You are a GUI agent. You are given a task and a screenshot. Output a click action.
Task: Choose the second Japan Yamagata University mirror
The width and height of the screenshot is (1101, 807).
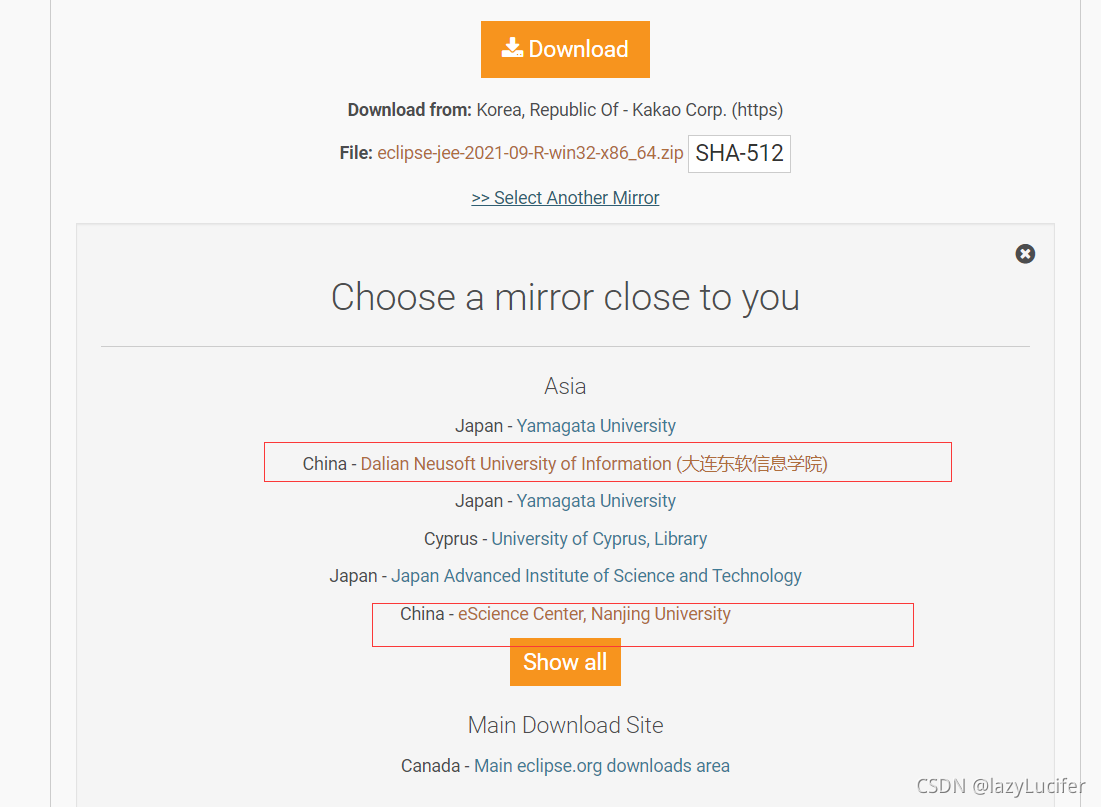[596, 501]
